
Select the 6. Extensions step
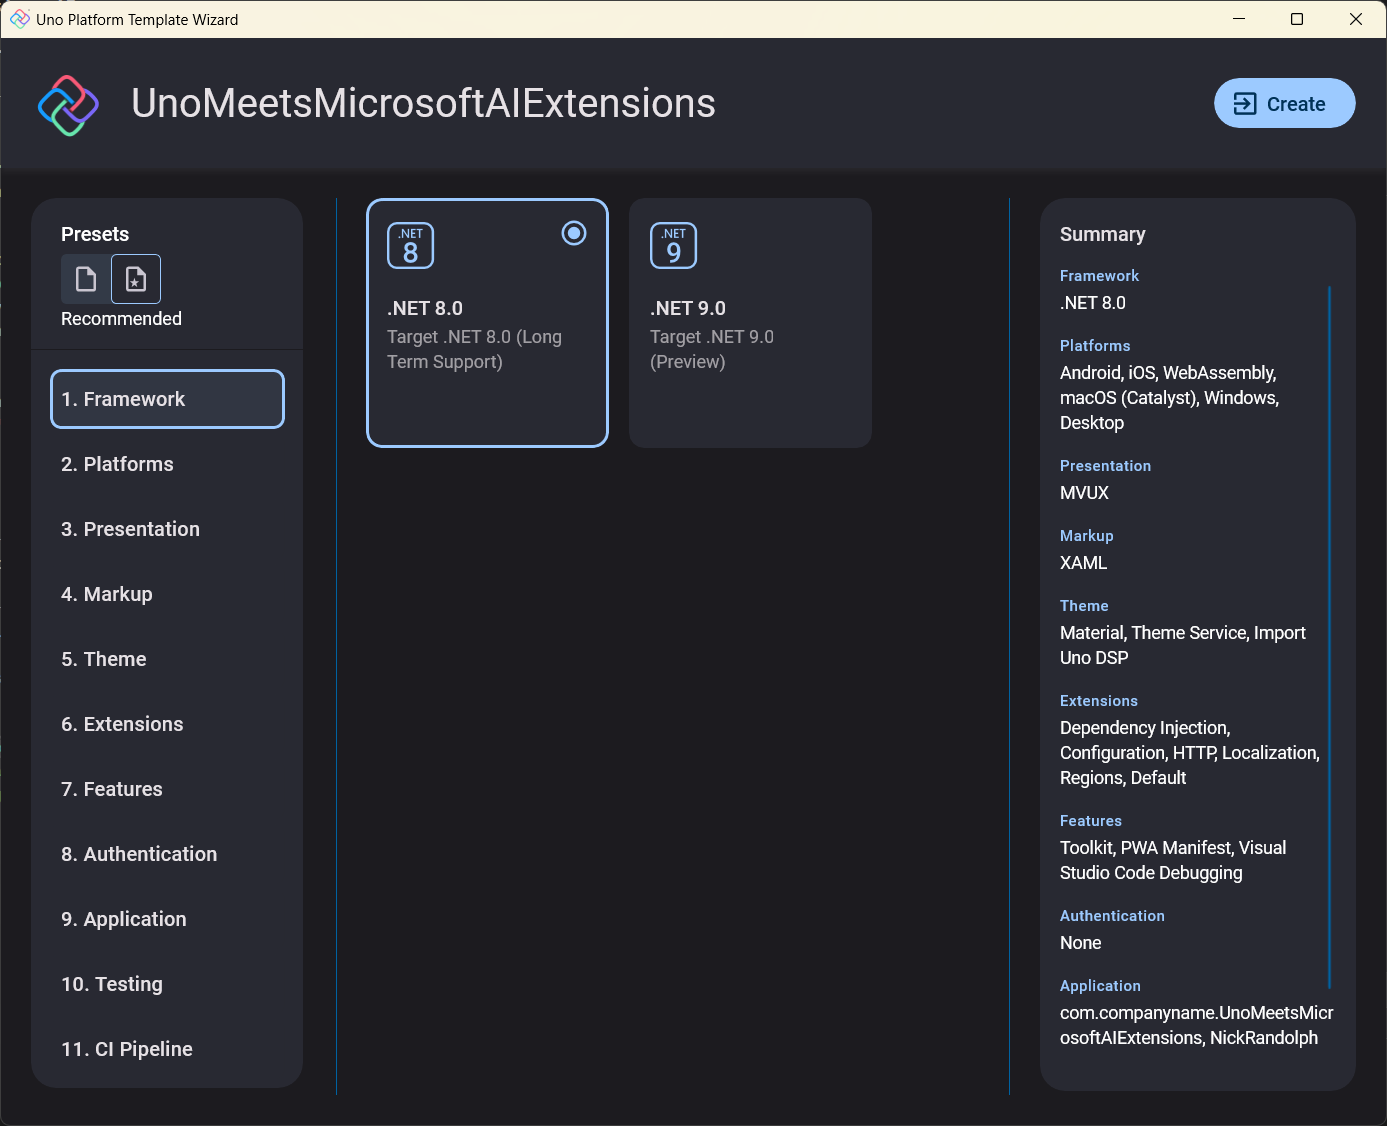(122, 724)
